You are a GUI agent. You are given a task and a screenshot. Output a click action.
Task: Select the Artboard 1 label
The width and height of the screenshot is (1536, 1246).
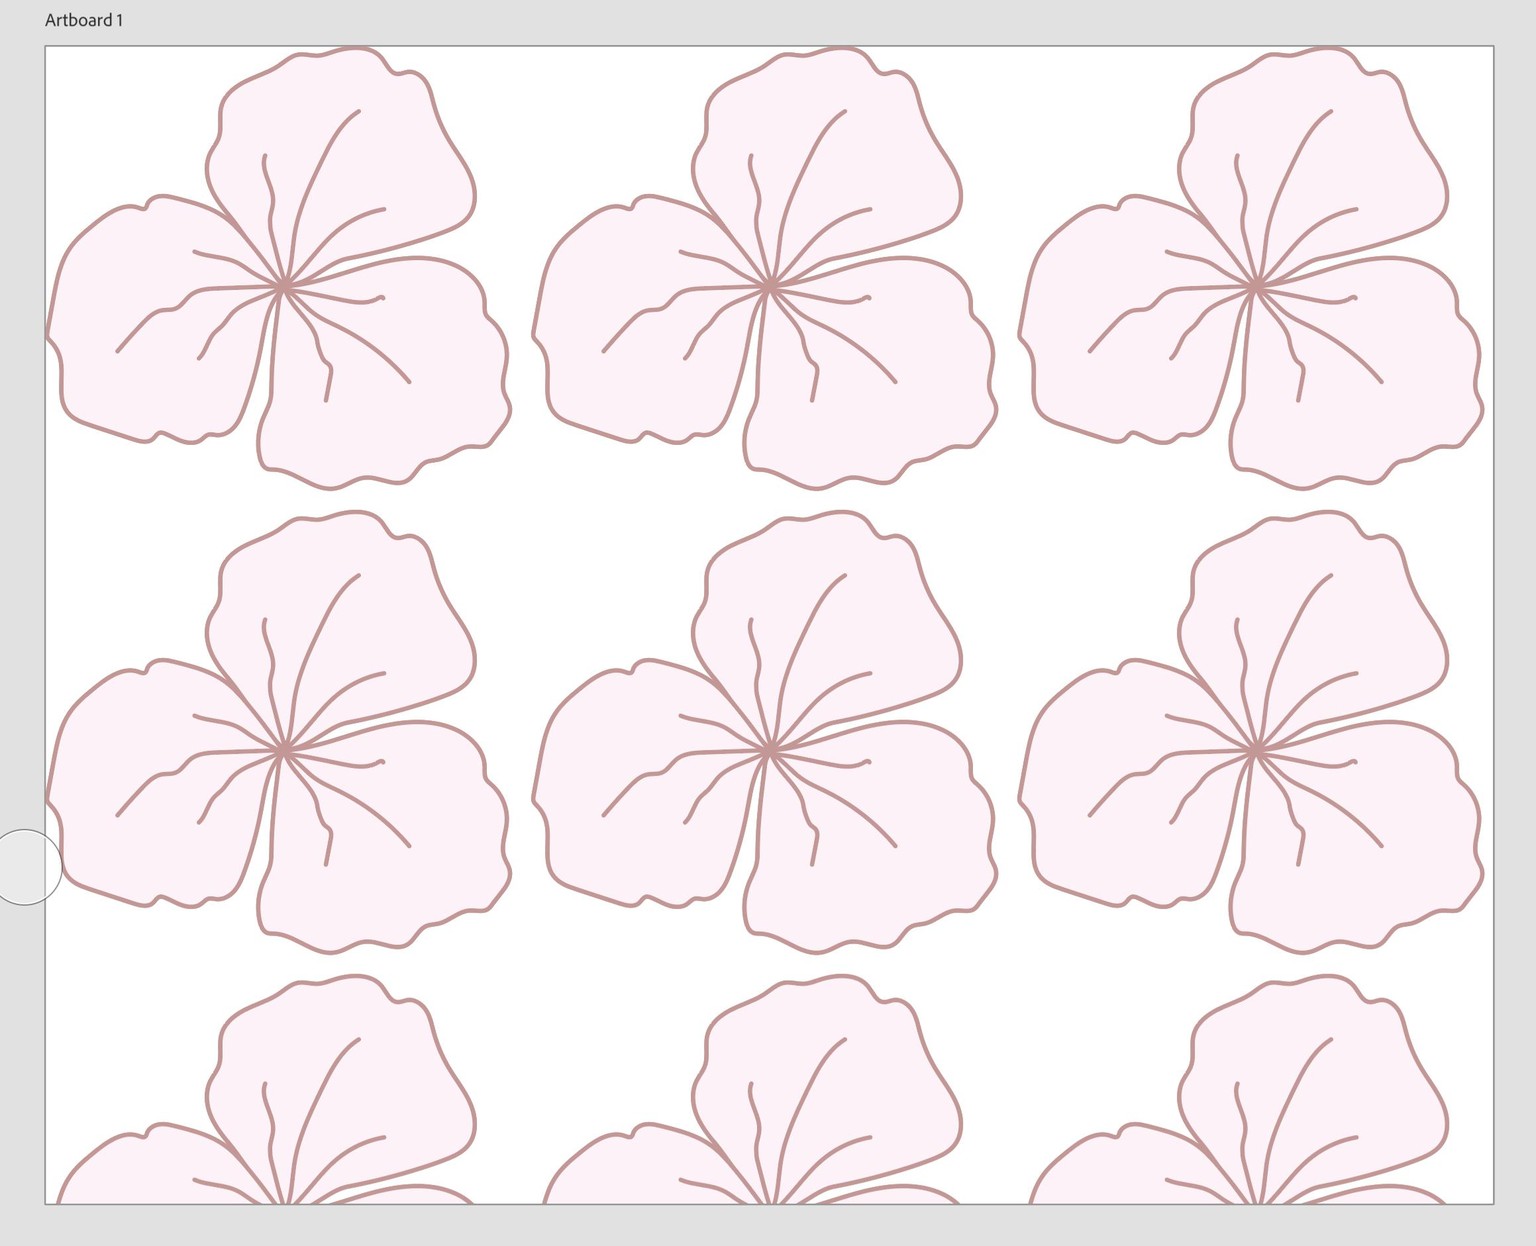(x=84, y=20)
